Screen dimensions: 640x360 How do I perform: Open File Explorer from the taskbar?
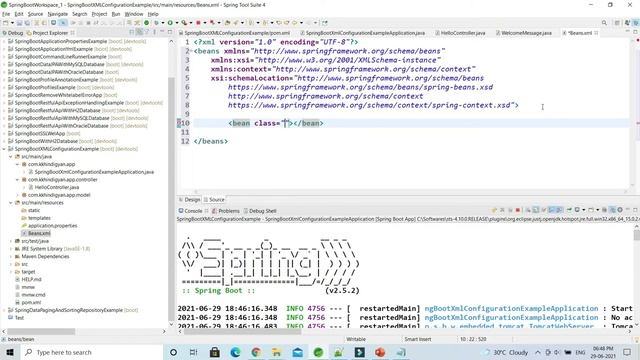click(x=276, y=352)
